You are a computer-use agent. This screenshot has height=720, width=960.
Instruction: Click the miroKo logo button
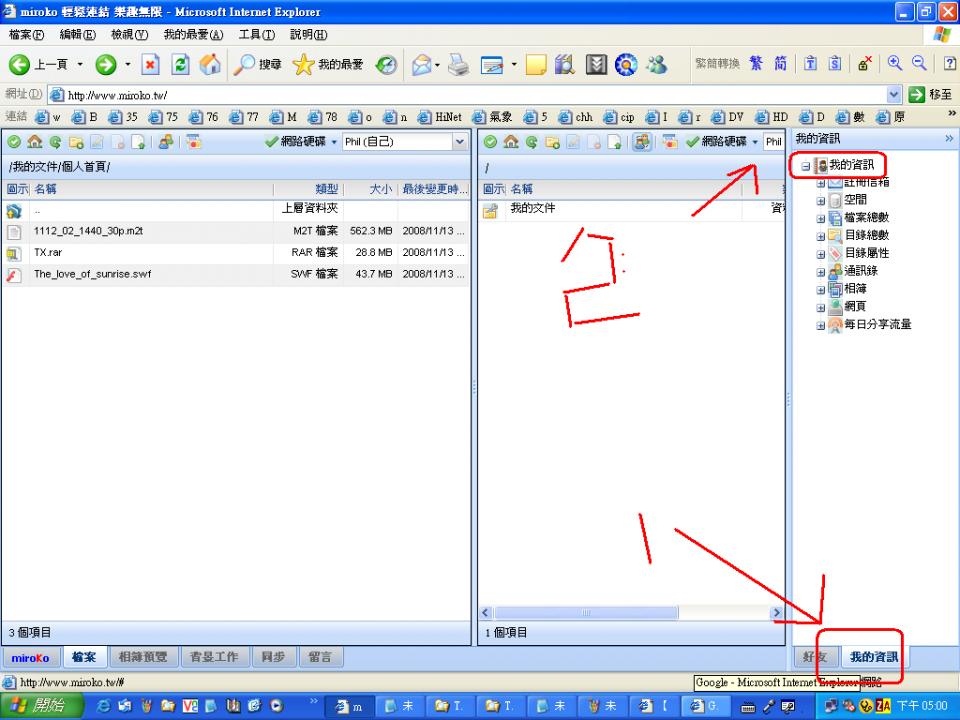[x=30, y=658]
